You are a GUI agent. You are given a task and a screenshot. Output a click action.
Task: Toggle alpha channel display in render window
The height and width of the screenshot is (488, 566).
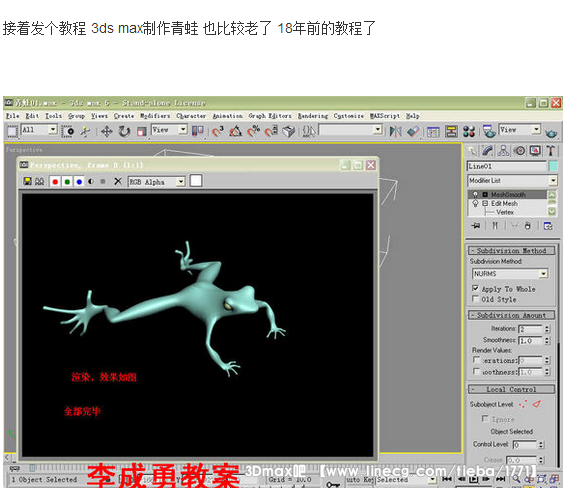point(91,182)
